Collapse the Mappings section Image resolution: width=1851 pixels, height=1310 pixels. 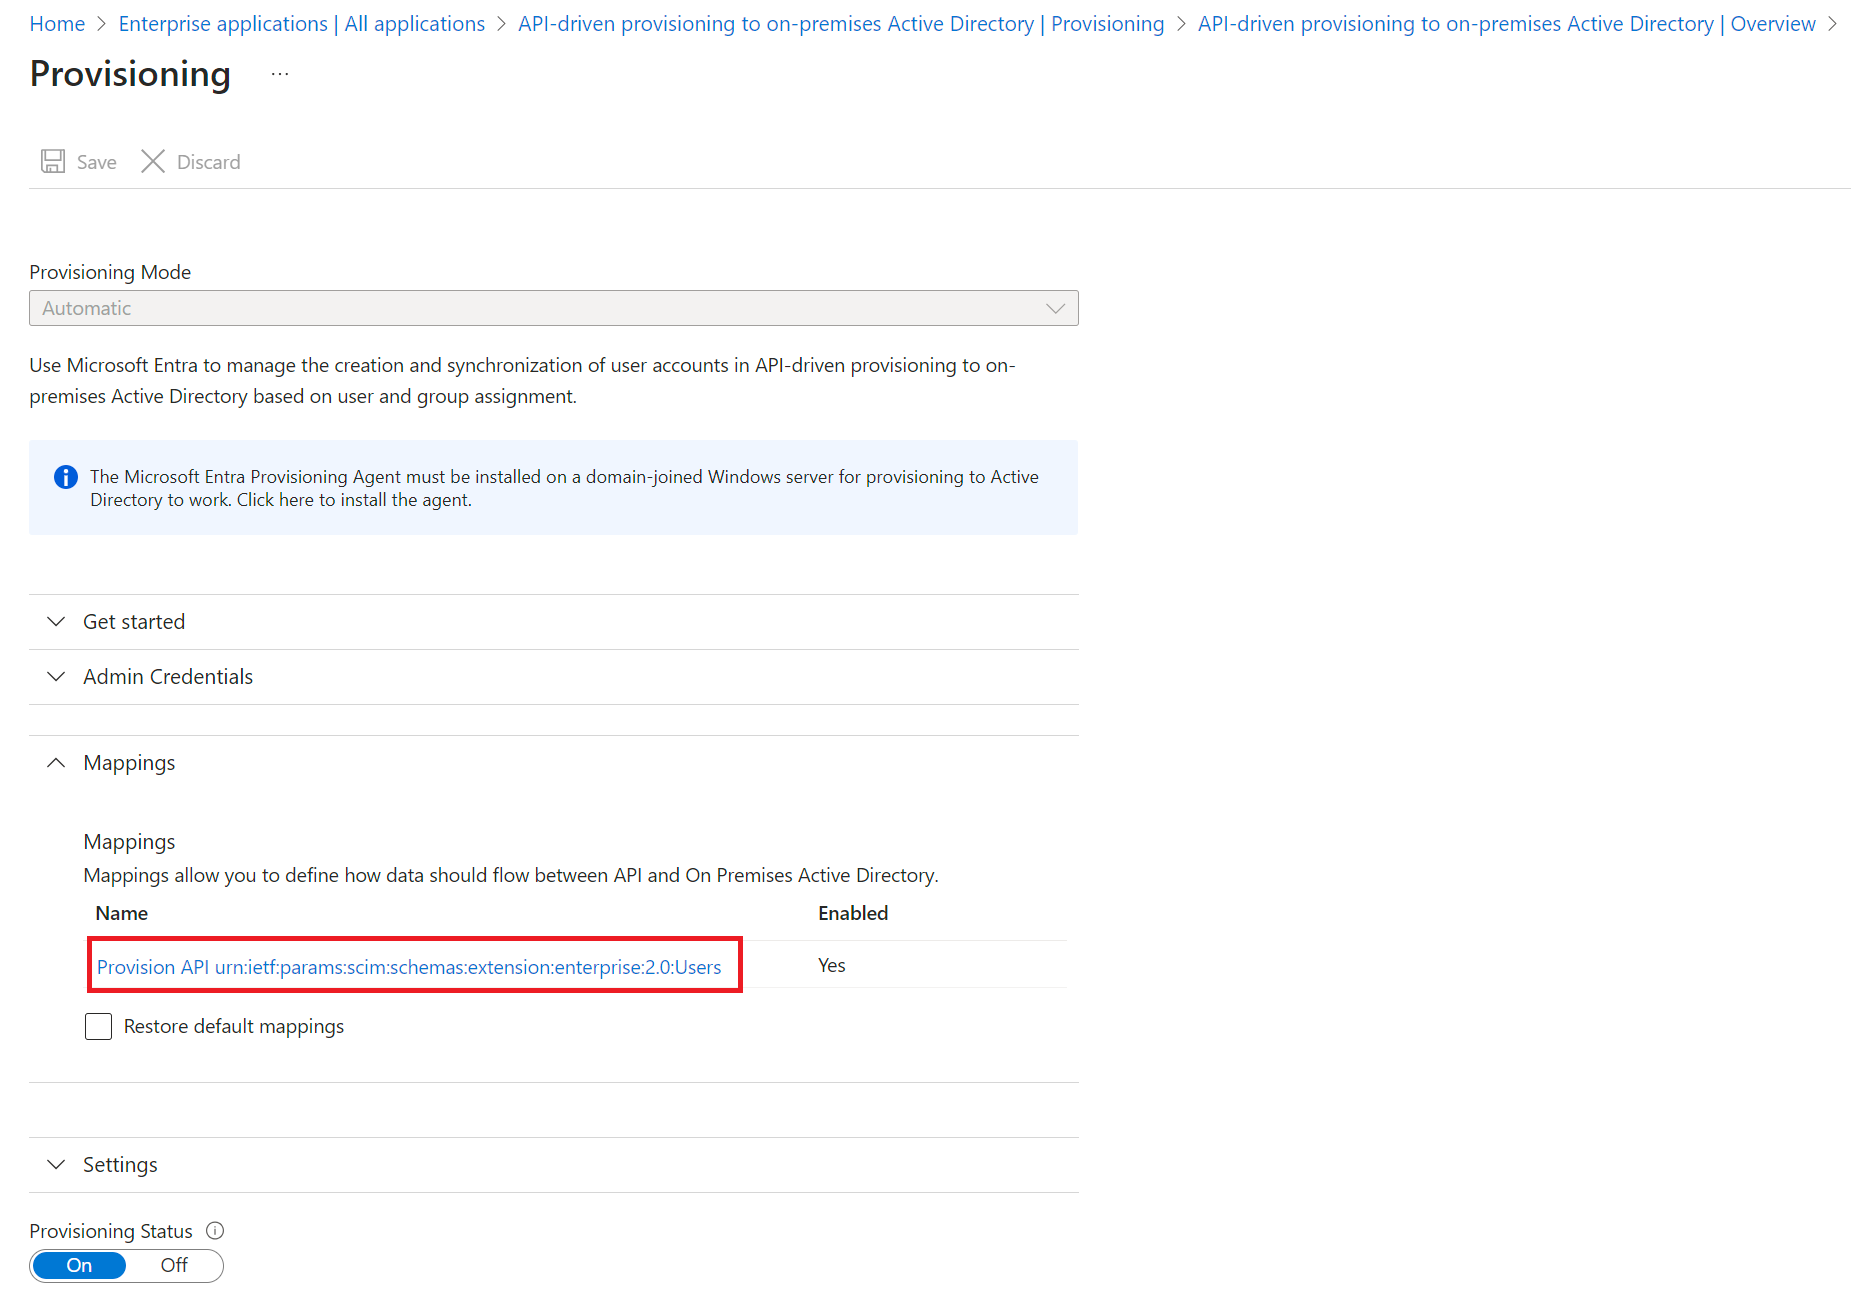(x=129, y=763)
